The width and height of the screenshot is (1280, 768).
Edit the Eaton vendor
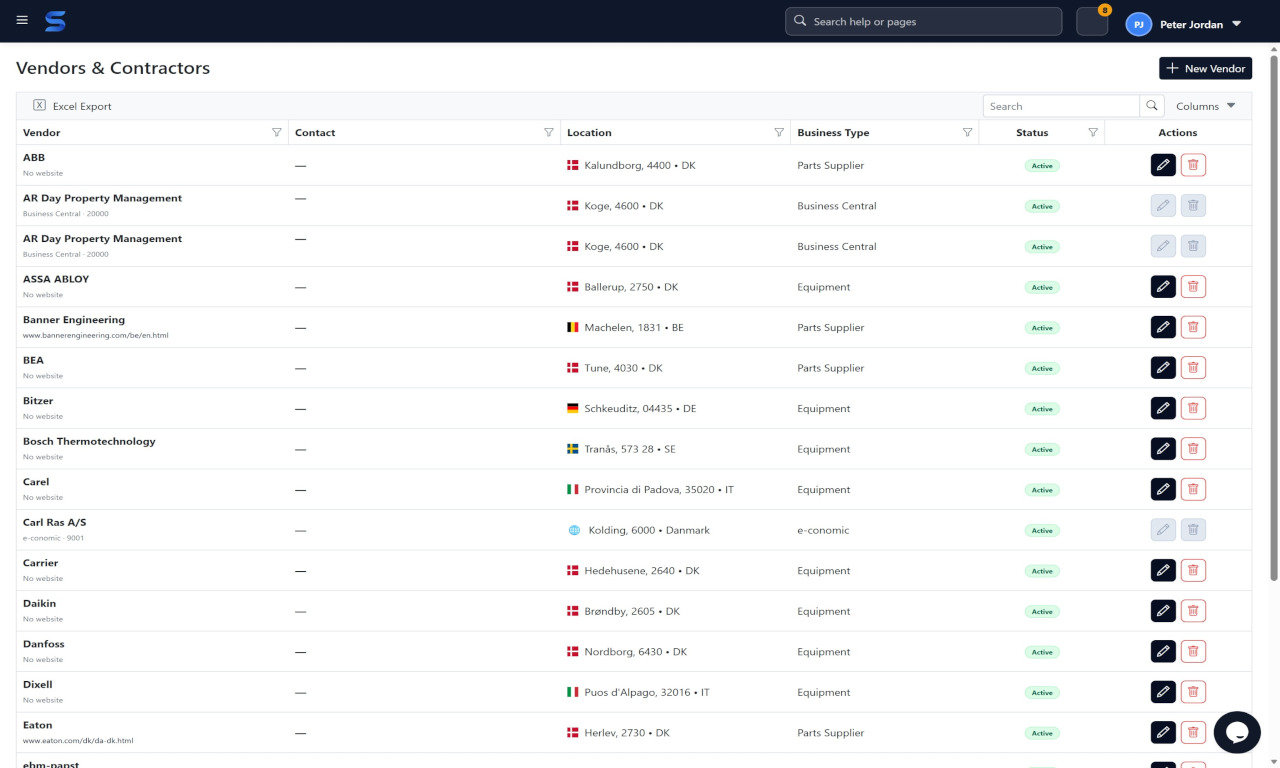[1163, 732]
